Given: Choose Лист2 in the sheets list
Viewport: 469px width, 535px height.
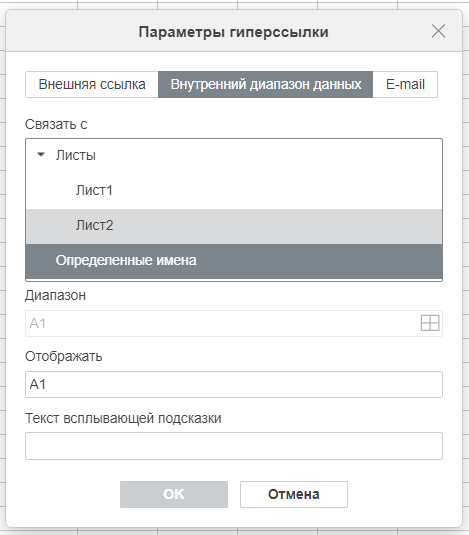Looking at the screenshot, I should tap(234, 226).
